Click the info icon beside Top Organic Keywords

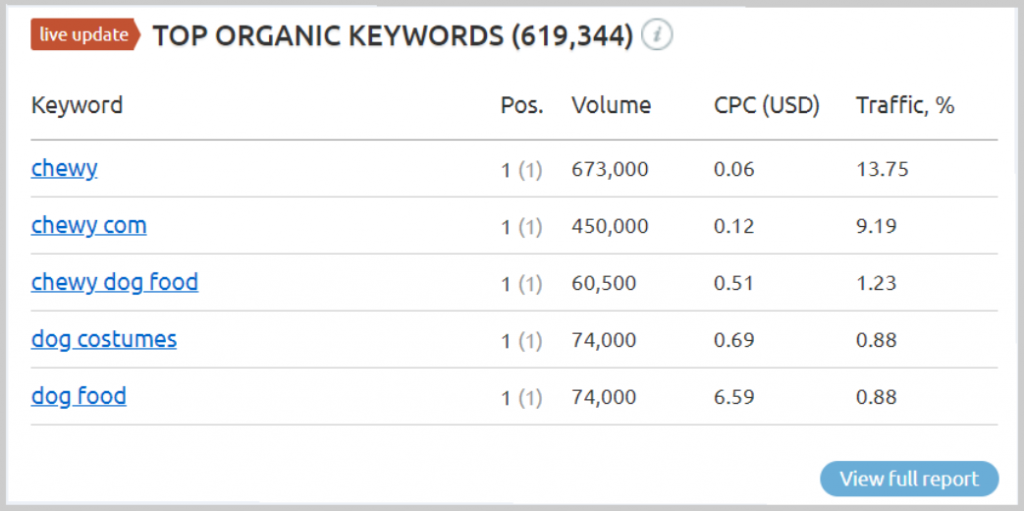tap(656, 37)
